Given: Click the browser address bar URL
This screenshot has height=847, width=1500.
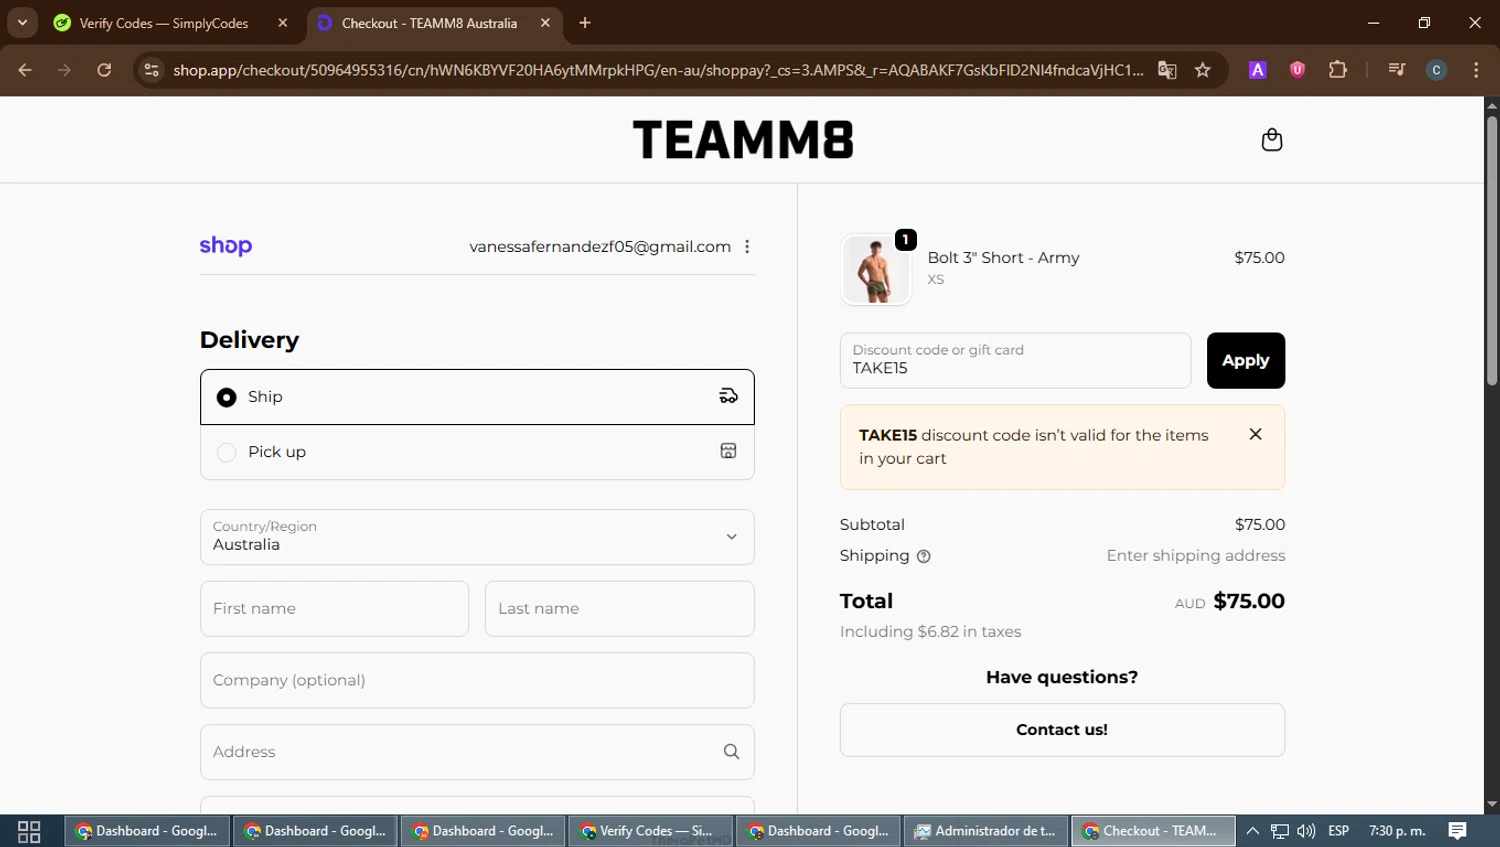Looking at the screenshot, I should (x=658, y=70).
